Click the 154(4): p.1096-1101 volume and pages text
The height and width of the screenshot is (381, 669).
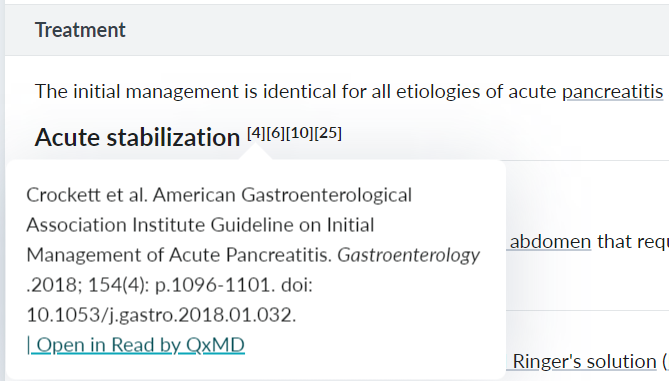pos(181,285)
